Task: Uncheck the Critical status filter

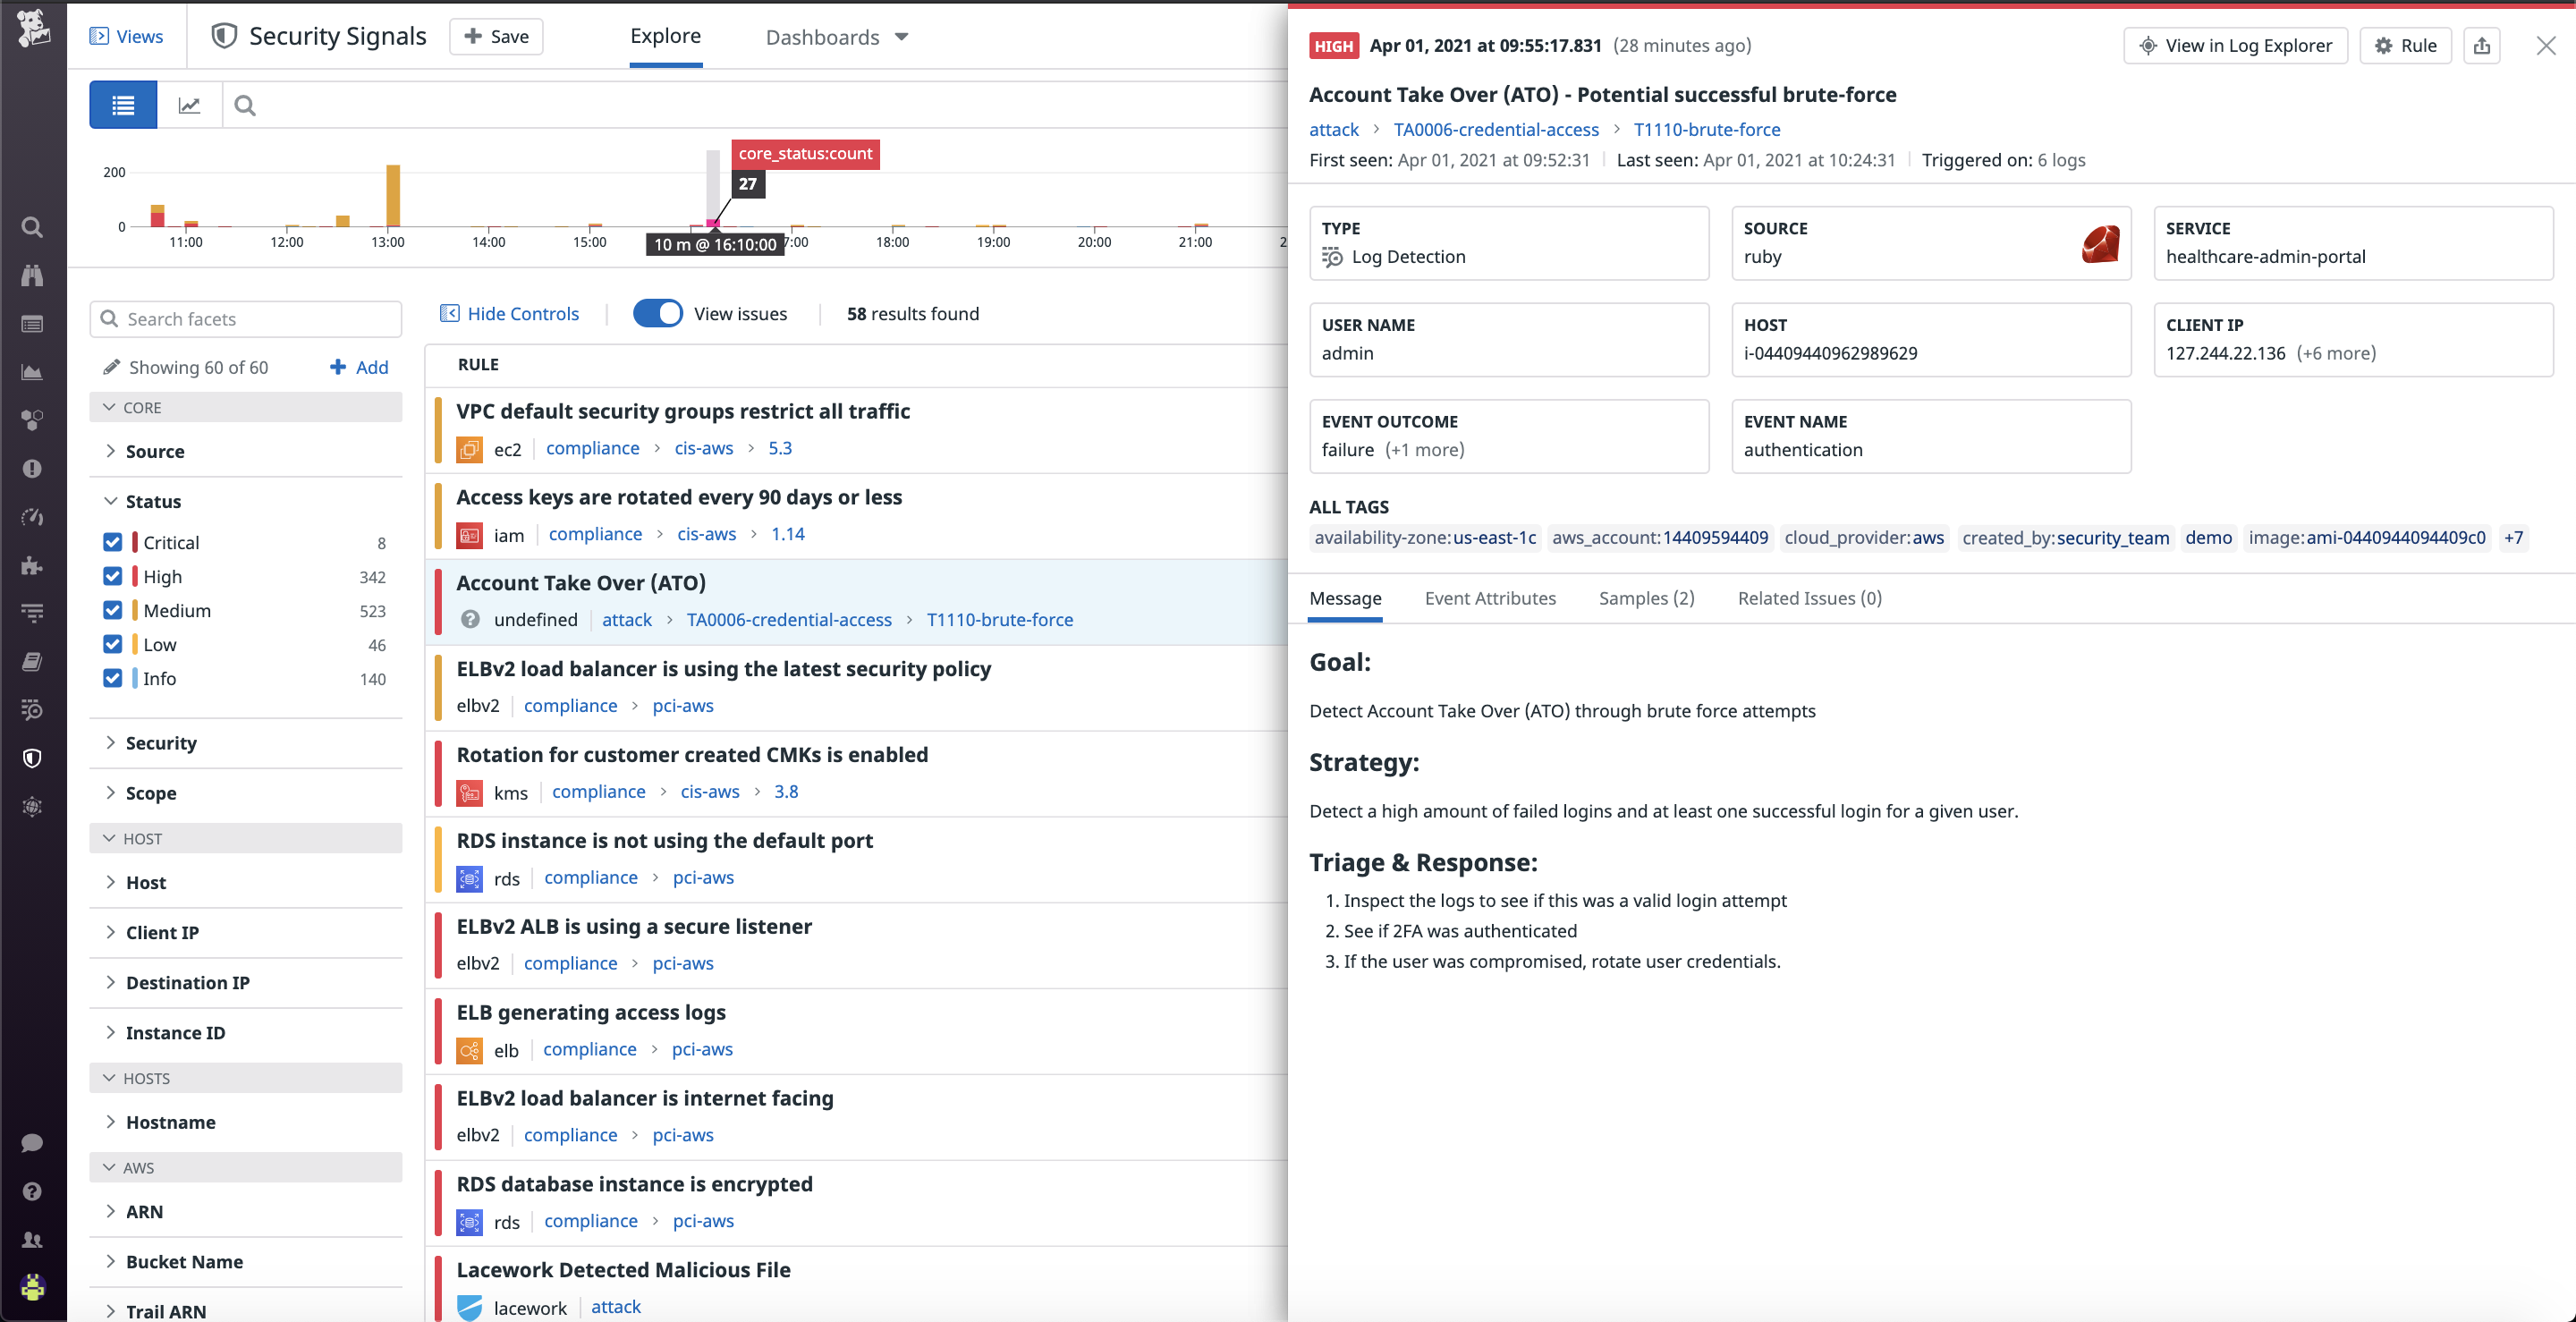Action: [x=112, y=541]
